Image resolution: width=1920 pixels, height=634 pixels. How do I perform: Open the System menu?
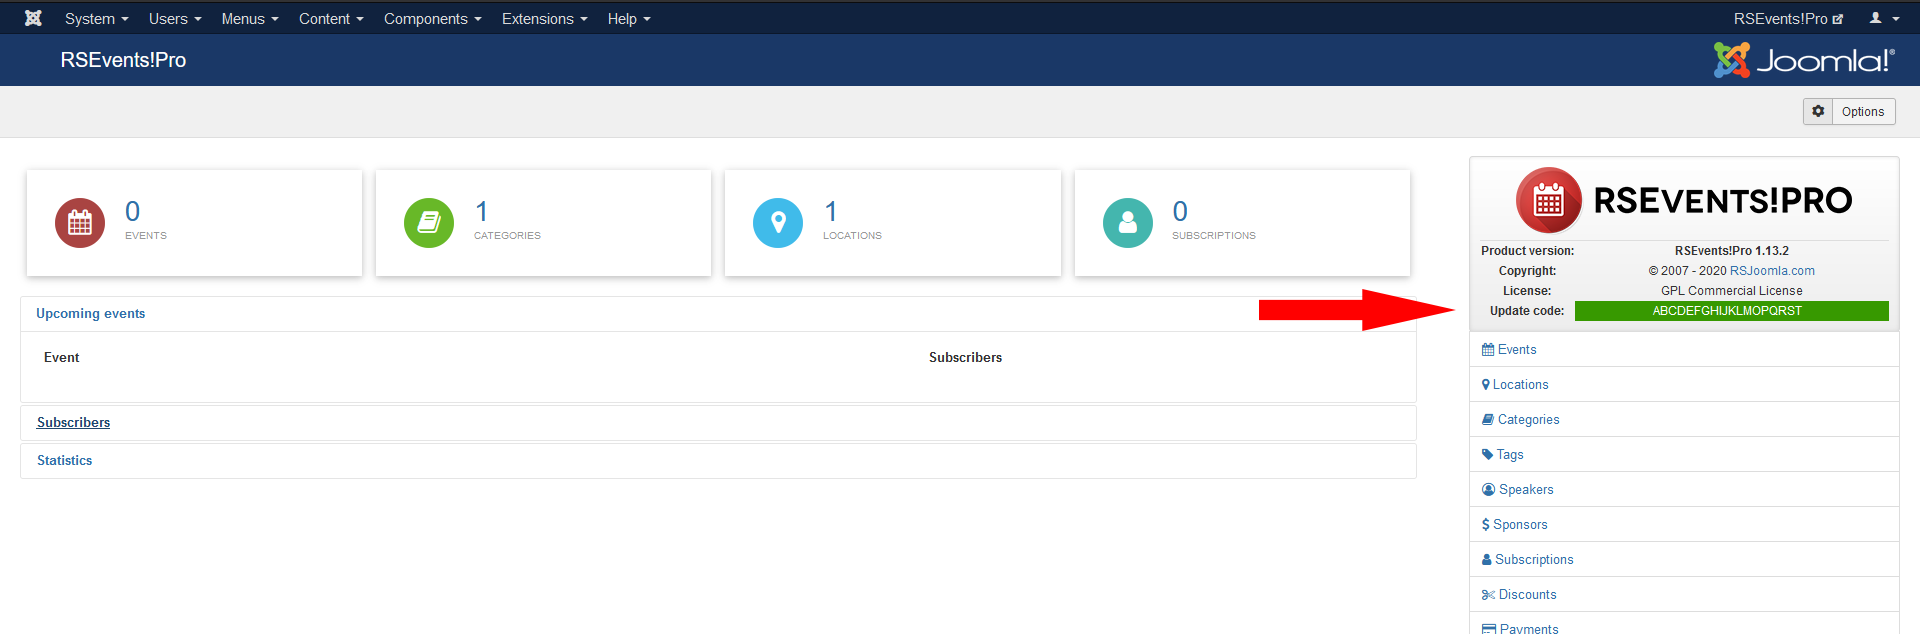tap(96, 18)
